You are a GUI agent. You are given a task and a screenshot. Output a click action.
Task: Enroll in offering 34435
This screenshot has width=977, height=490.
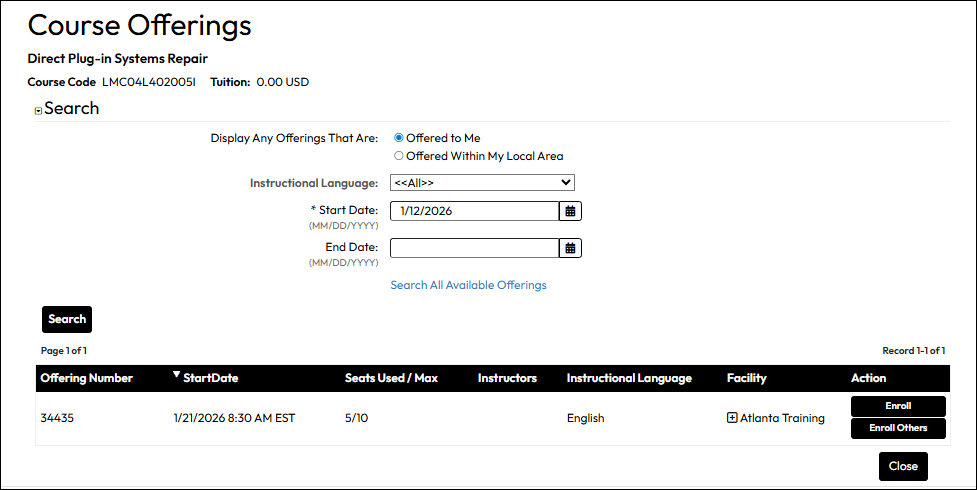(897, 406)
